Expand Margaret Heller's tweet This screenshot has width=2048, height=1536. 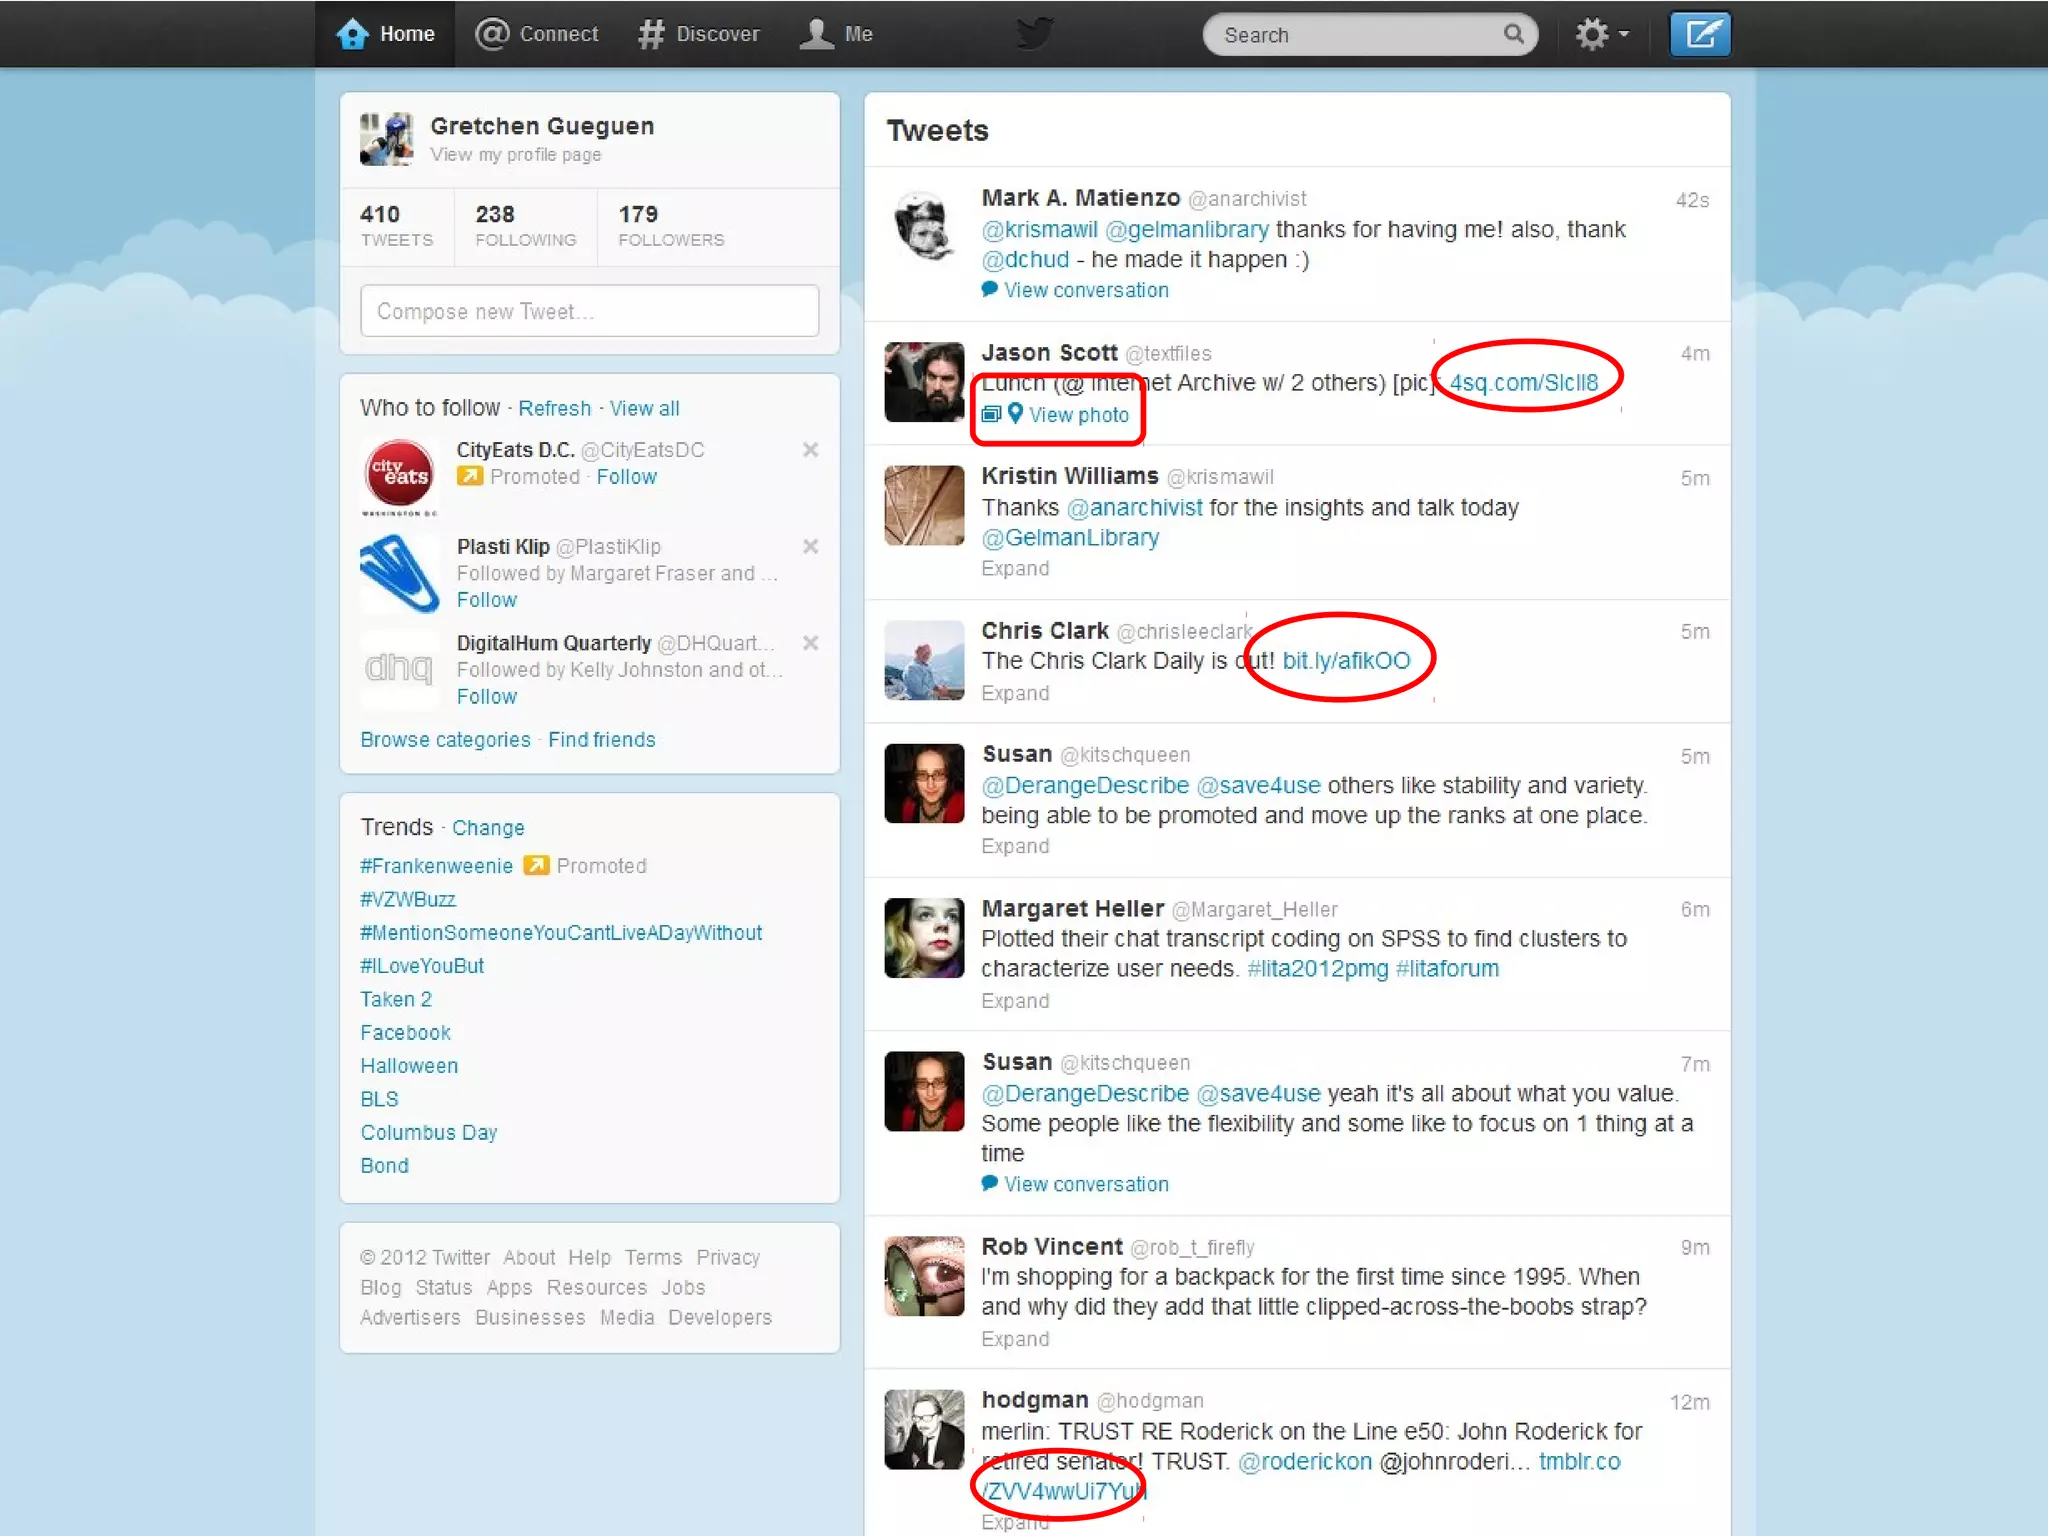pos(1015,1001)
